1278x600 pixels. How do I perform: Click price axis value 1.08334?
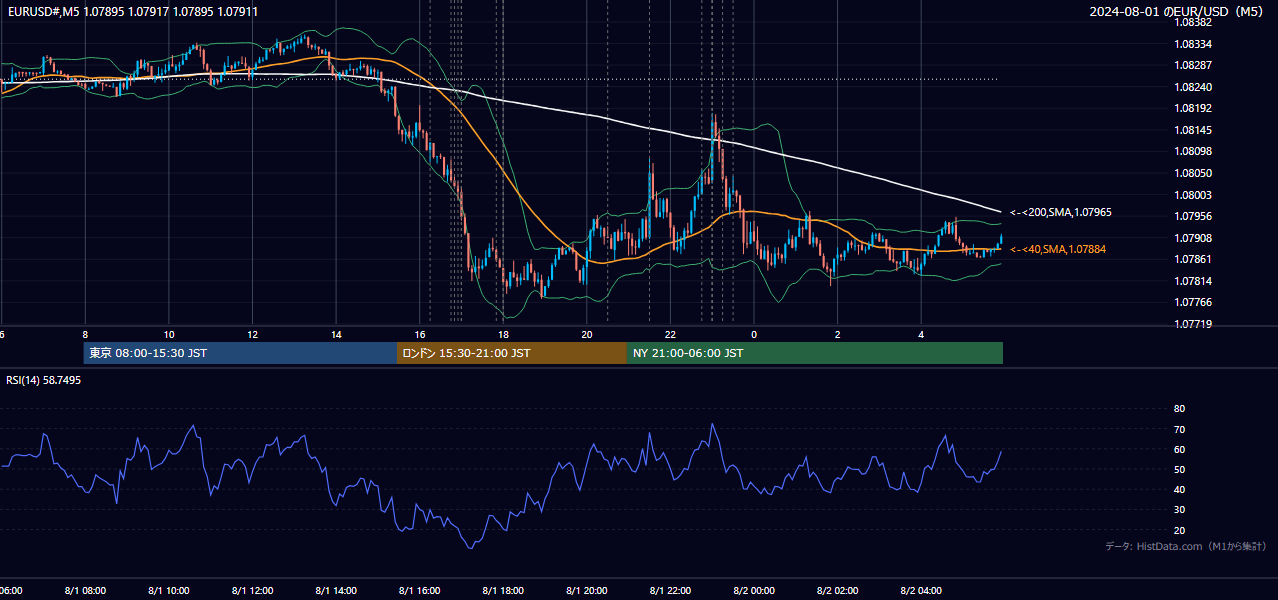pos(1193,44)
